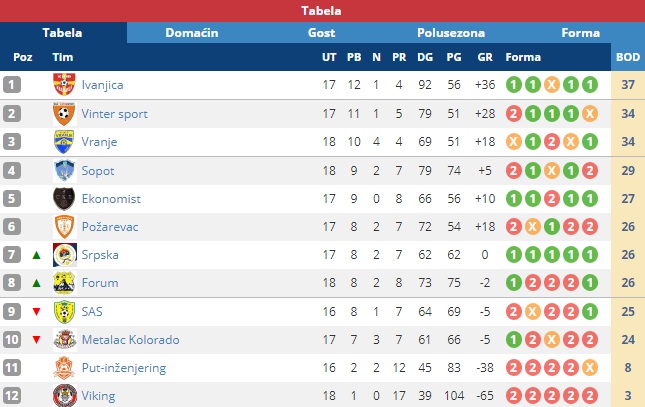Switch to the Domaćin tab
This screenshot has height=407, width=645.
192,33
